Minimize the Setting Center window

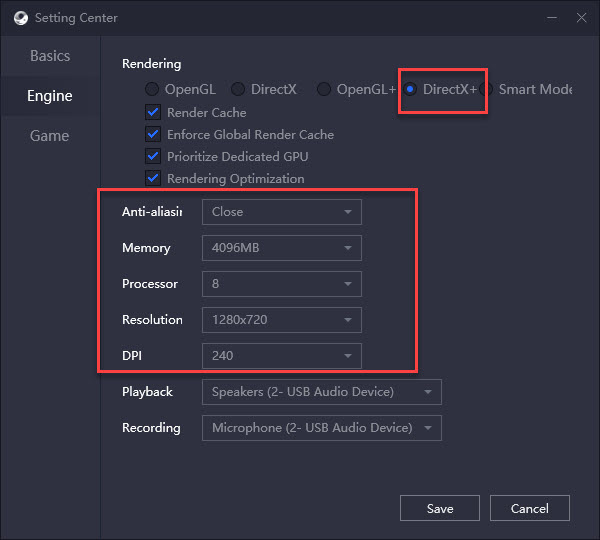pyautogui.click(x=547, y=18)
